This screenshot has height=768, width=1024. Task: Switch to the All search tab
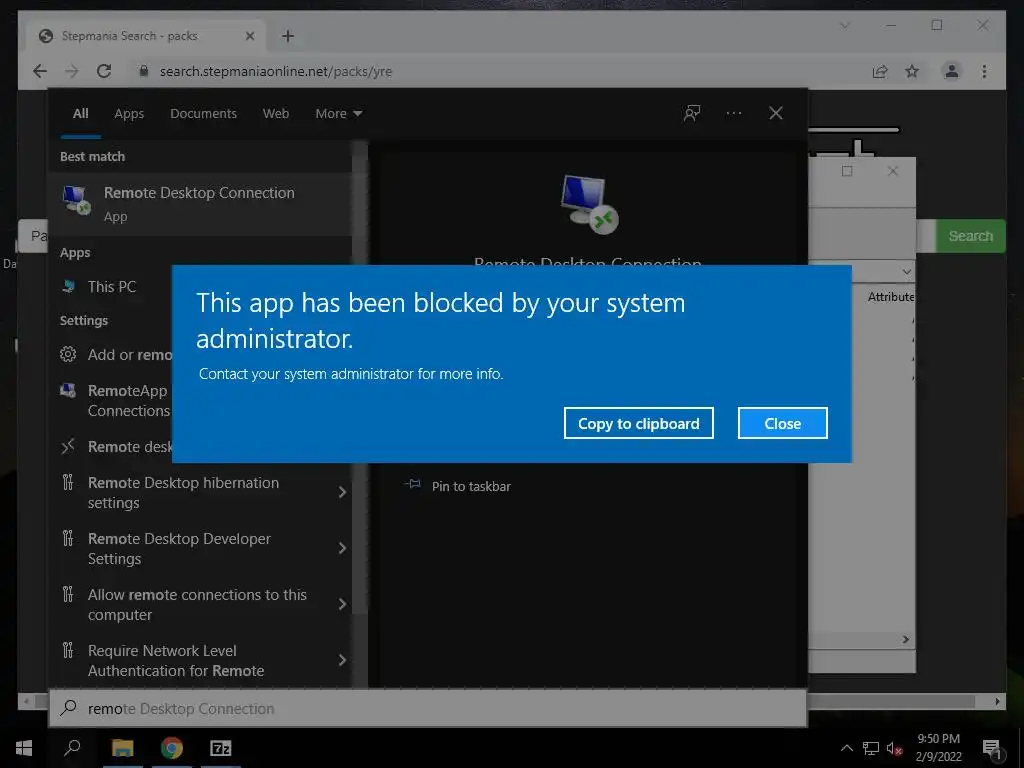click(x=80, y=114)
